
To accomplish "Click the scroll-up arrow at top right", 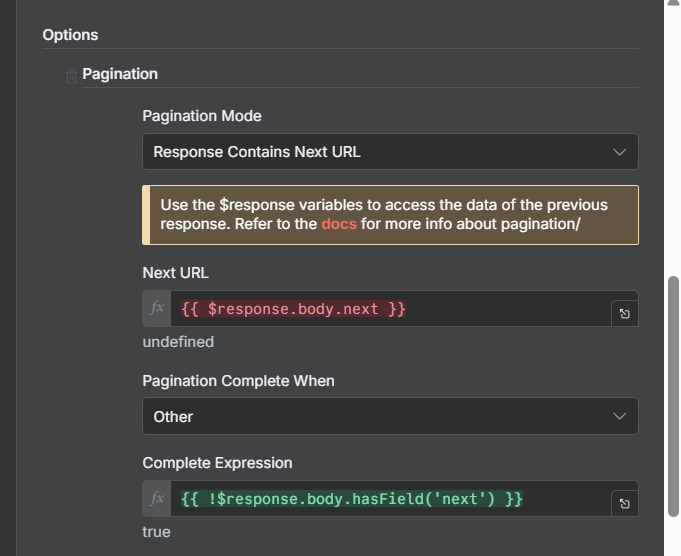I will (673, 5).
